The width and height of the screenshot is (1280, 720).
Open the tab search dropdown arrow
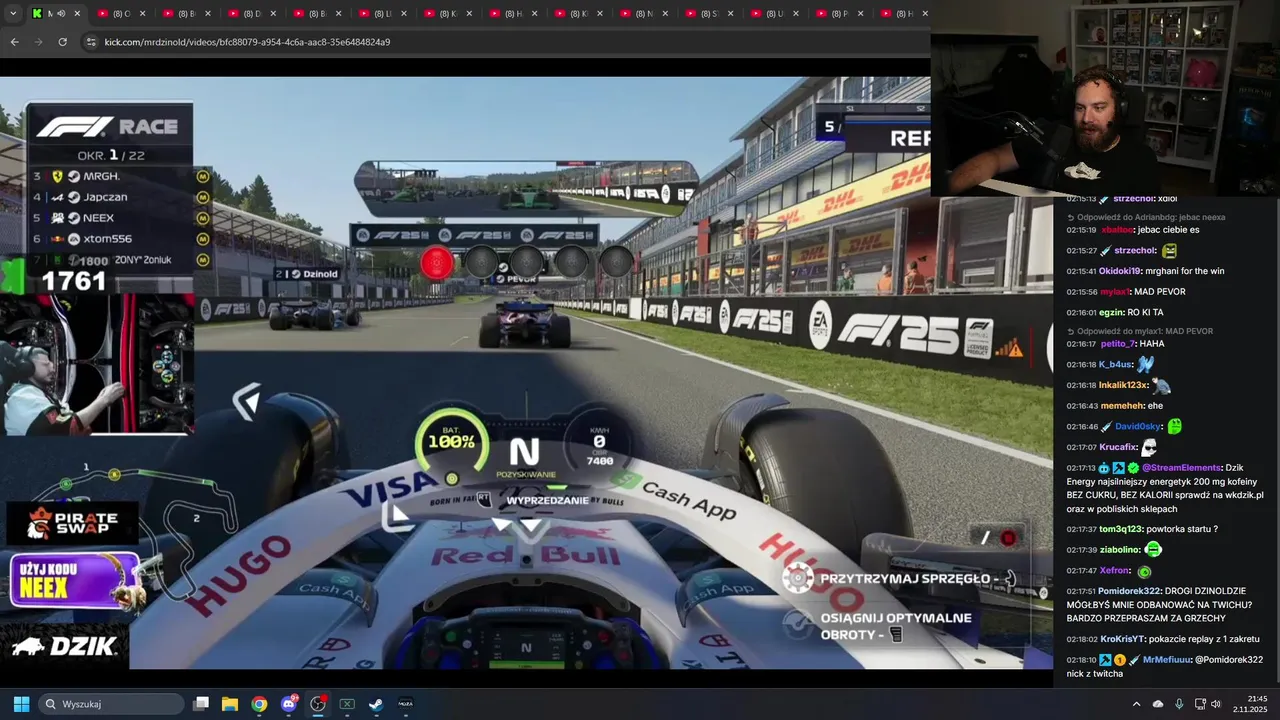(12, 13)
